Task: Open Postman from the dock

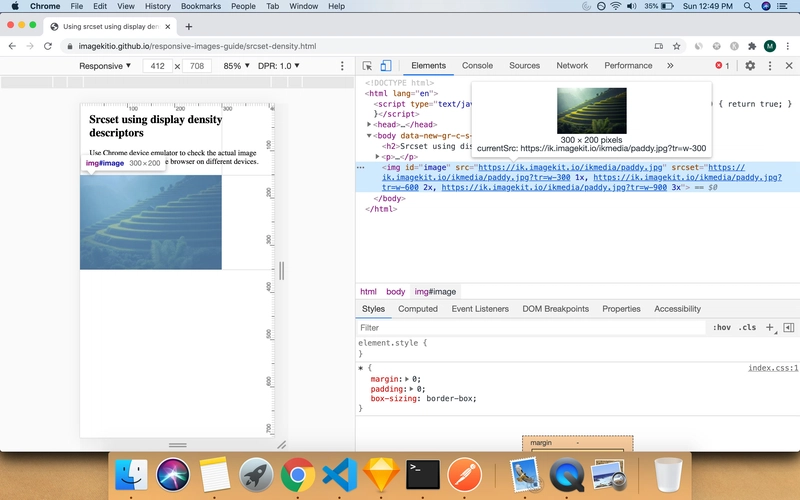Action: coord(464,475)
